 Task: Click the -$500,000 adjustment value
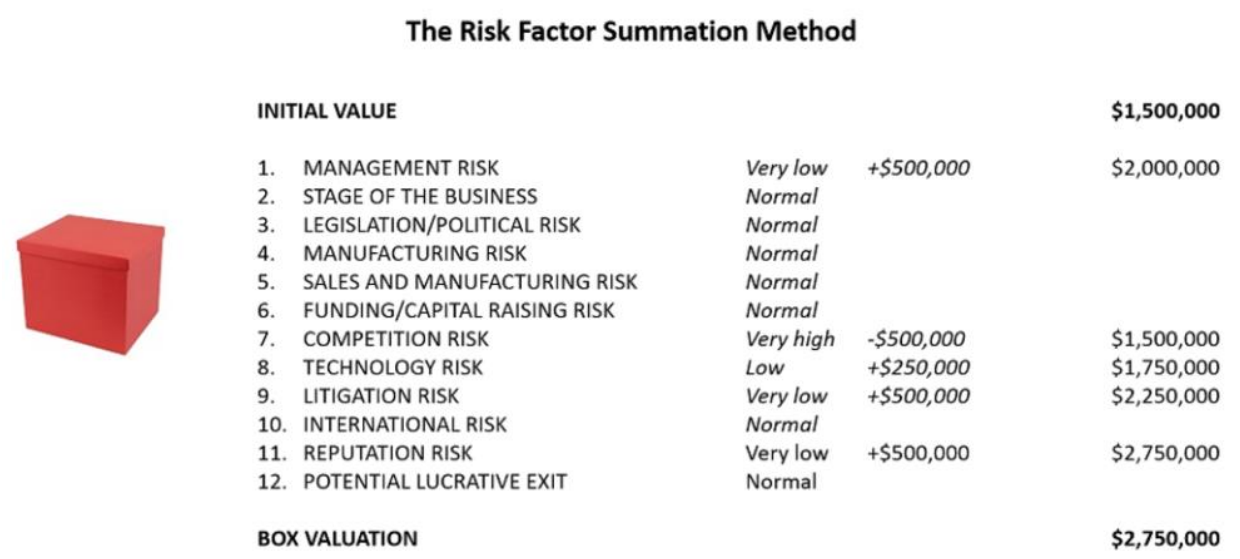click(x=917, y=339)
